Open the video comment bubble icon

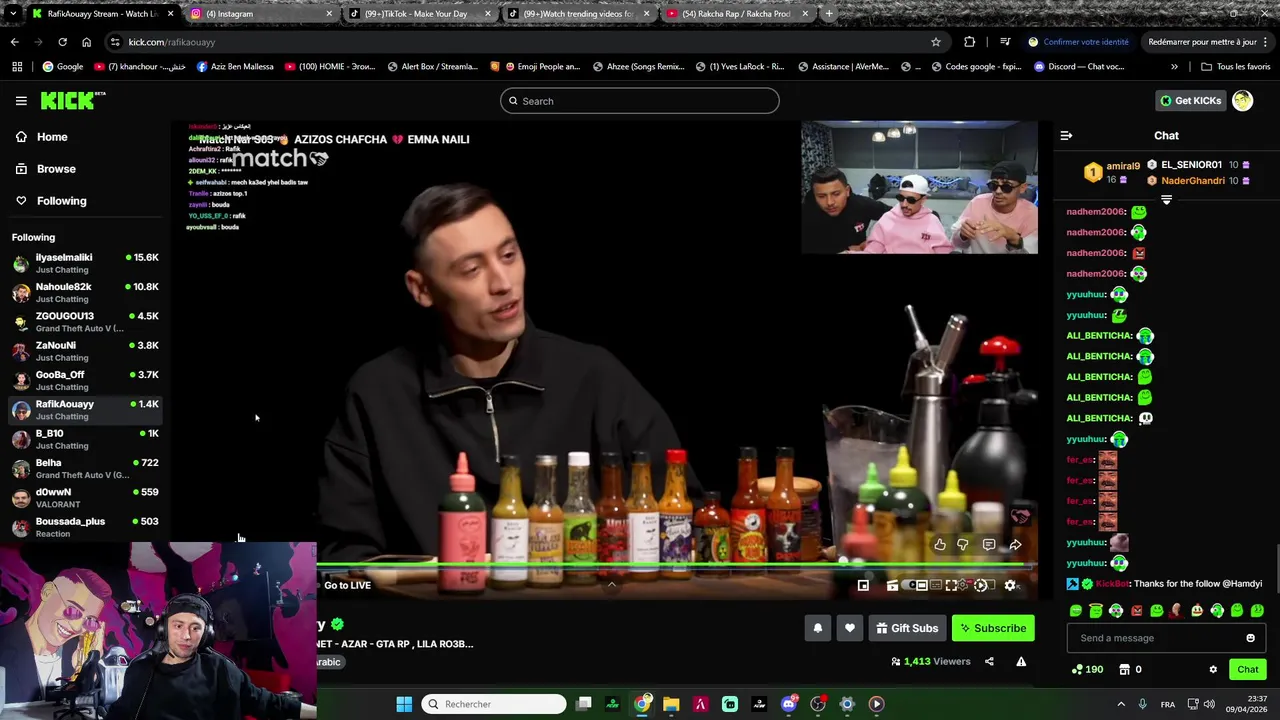(x=989, y=545)
